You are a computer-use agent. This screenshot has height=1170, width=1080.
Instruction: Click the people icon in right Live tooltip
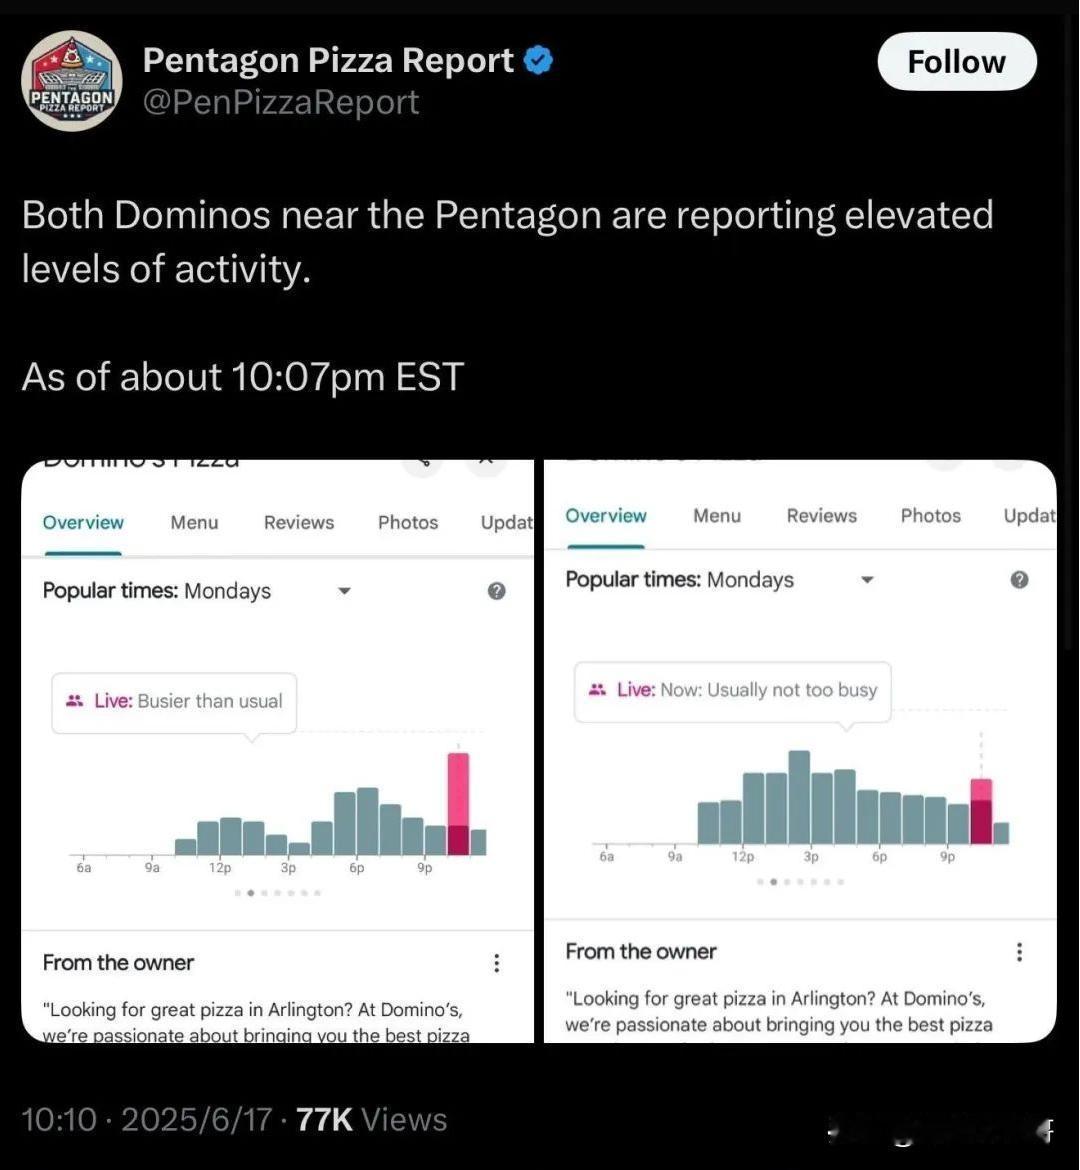(597, 689)
